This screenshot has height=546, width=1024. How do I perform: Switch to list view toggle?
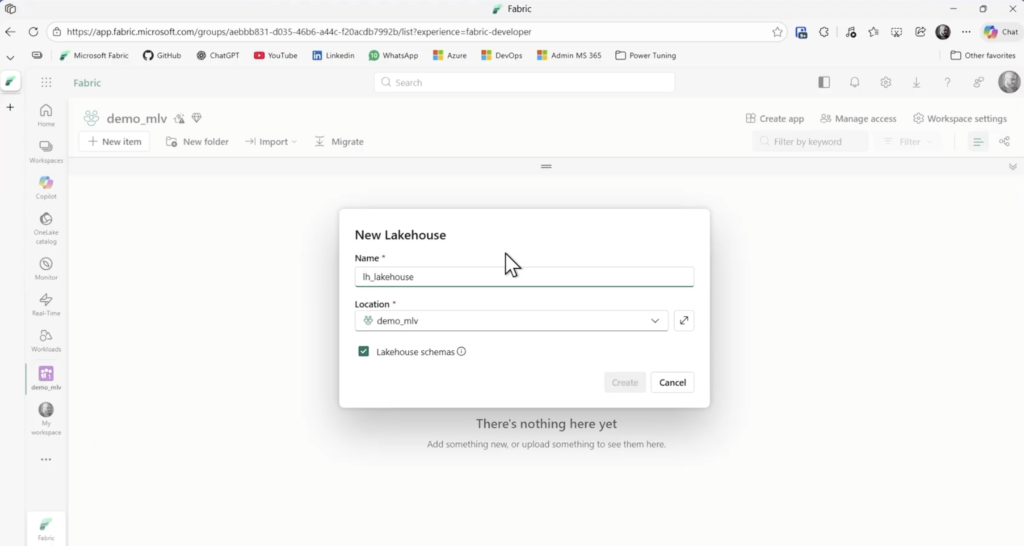pos(978,142)
